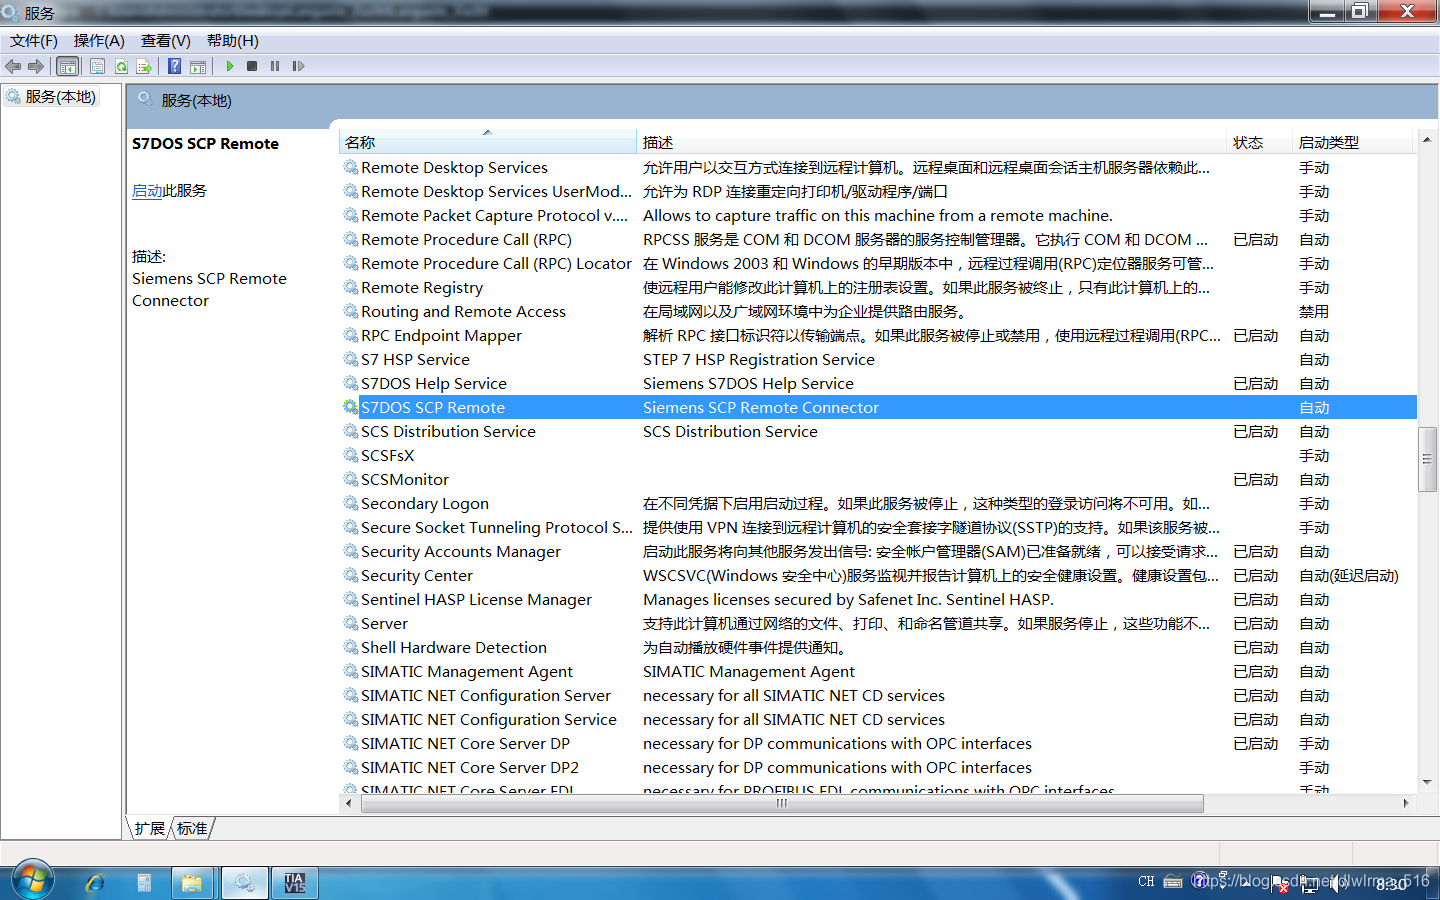The image size is (1440, 900).
Task: Select Shell Hardware Detection service
Action: [x=454, y=648]
